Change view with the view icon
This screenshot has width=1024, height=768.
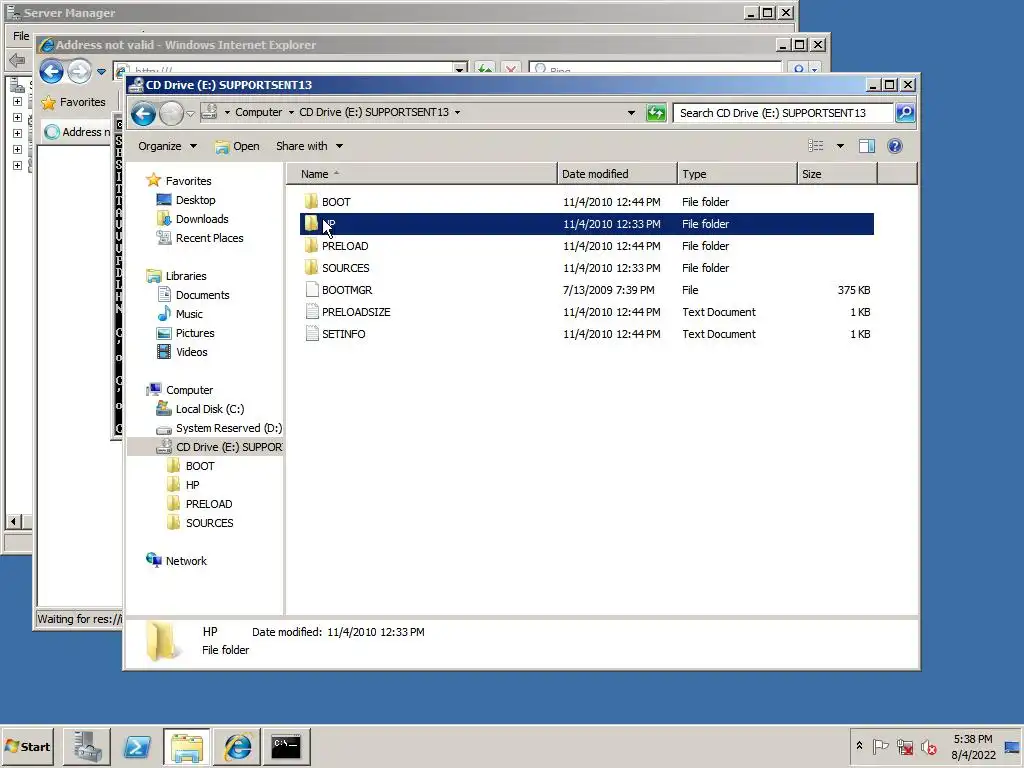[x=816, y=146]
